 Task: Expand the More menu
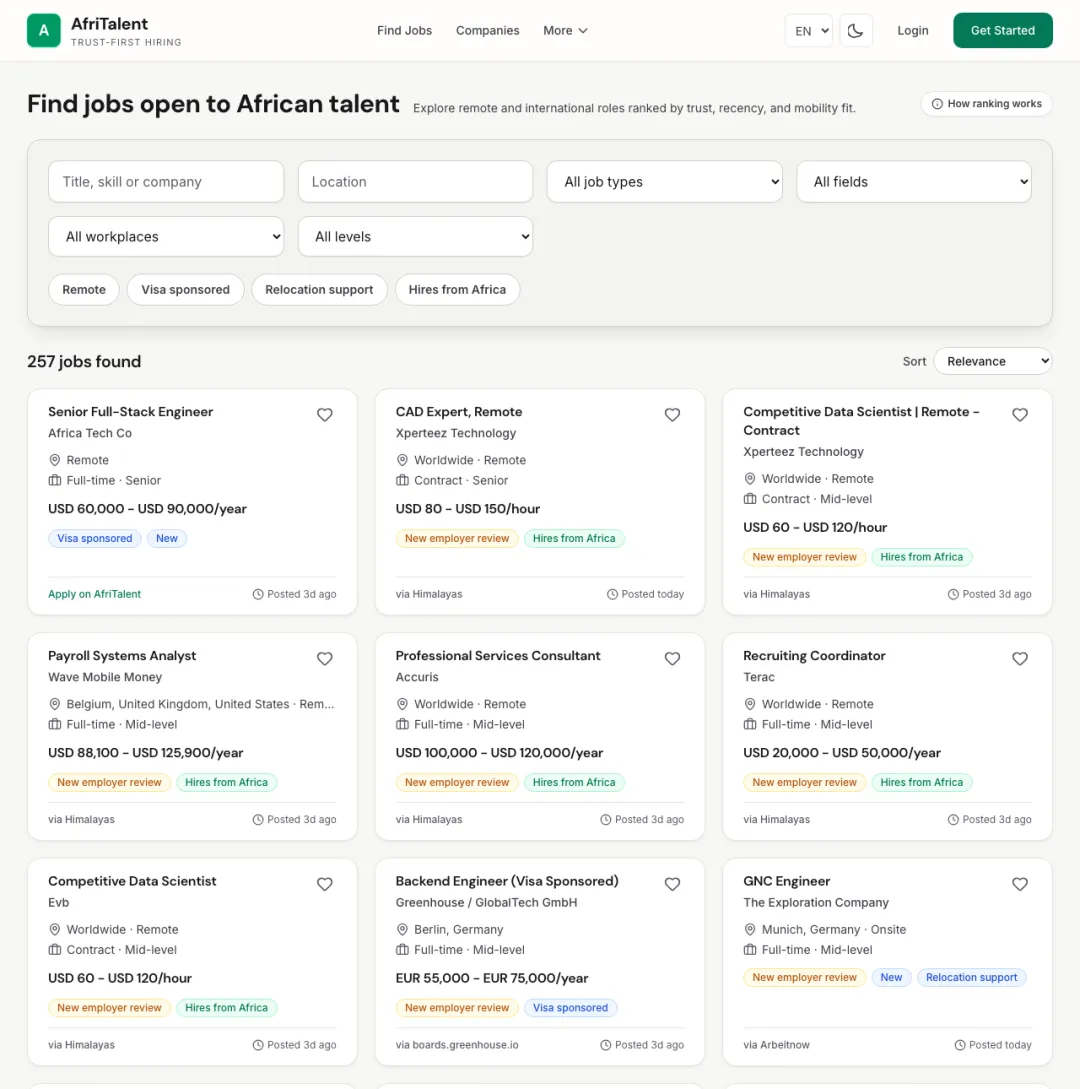coord(565,31)
